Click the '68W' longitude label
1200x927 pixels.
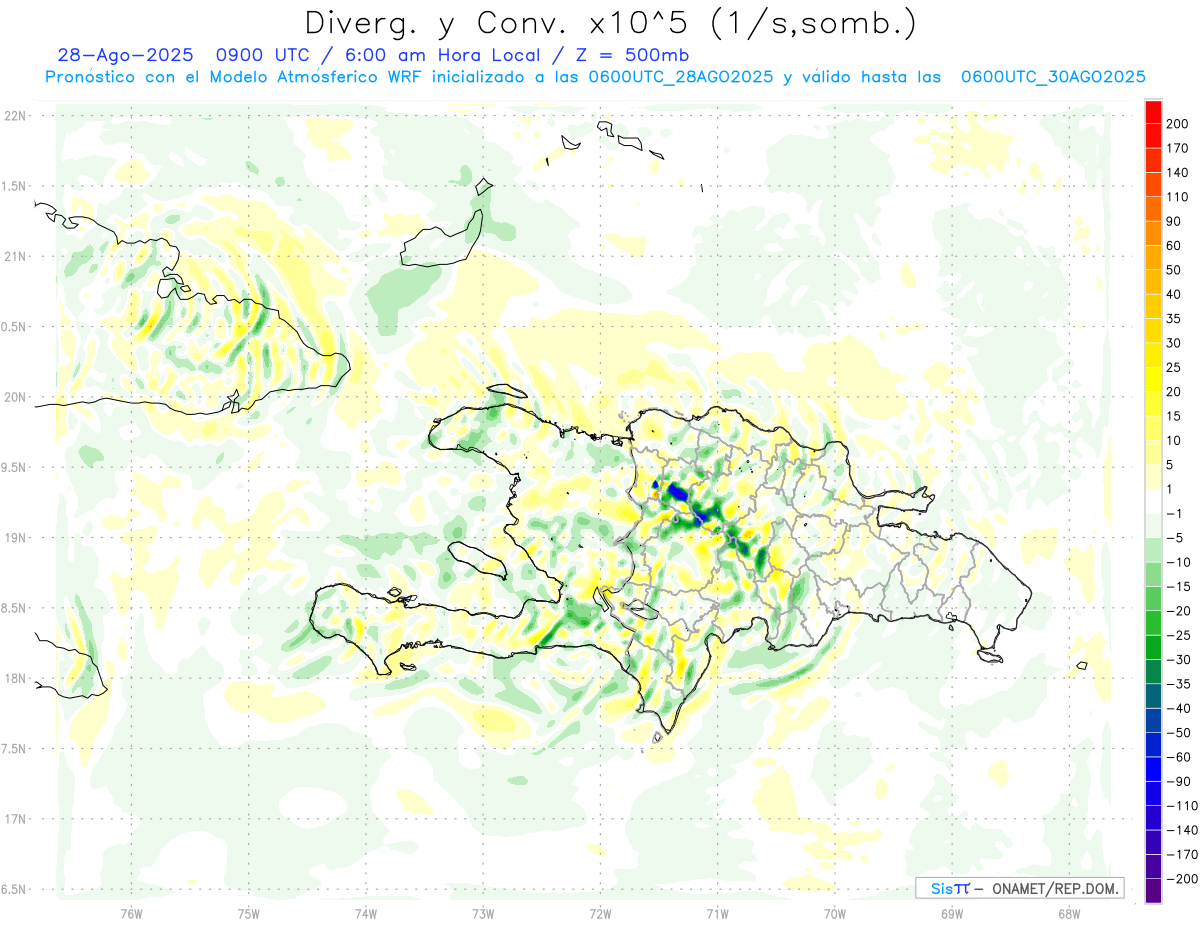pos(1069,913)
